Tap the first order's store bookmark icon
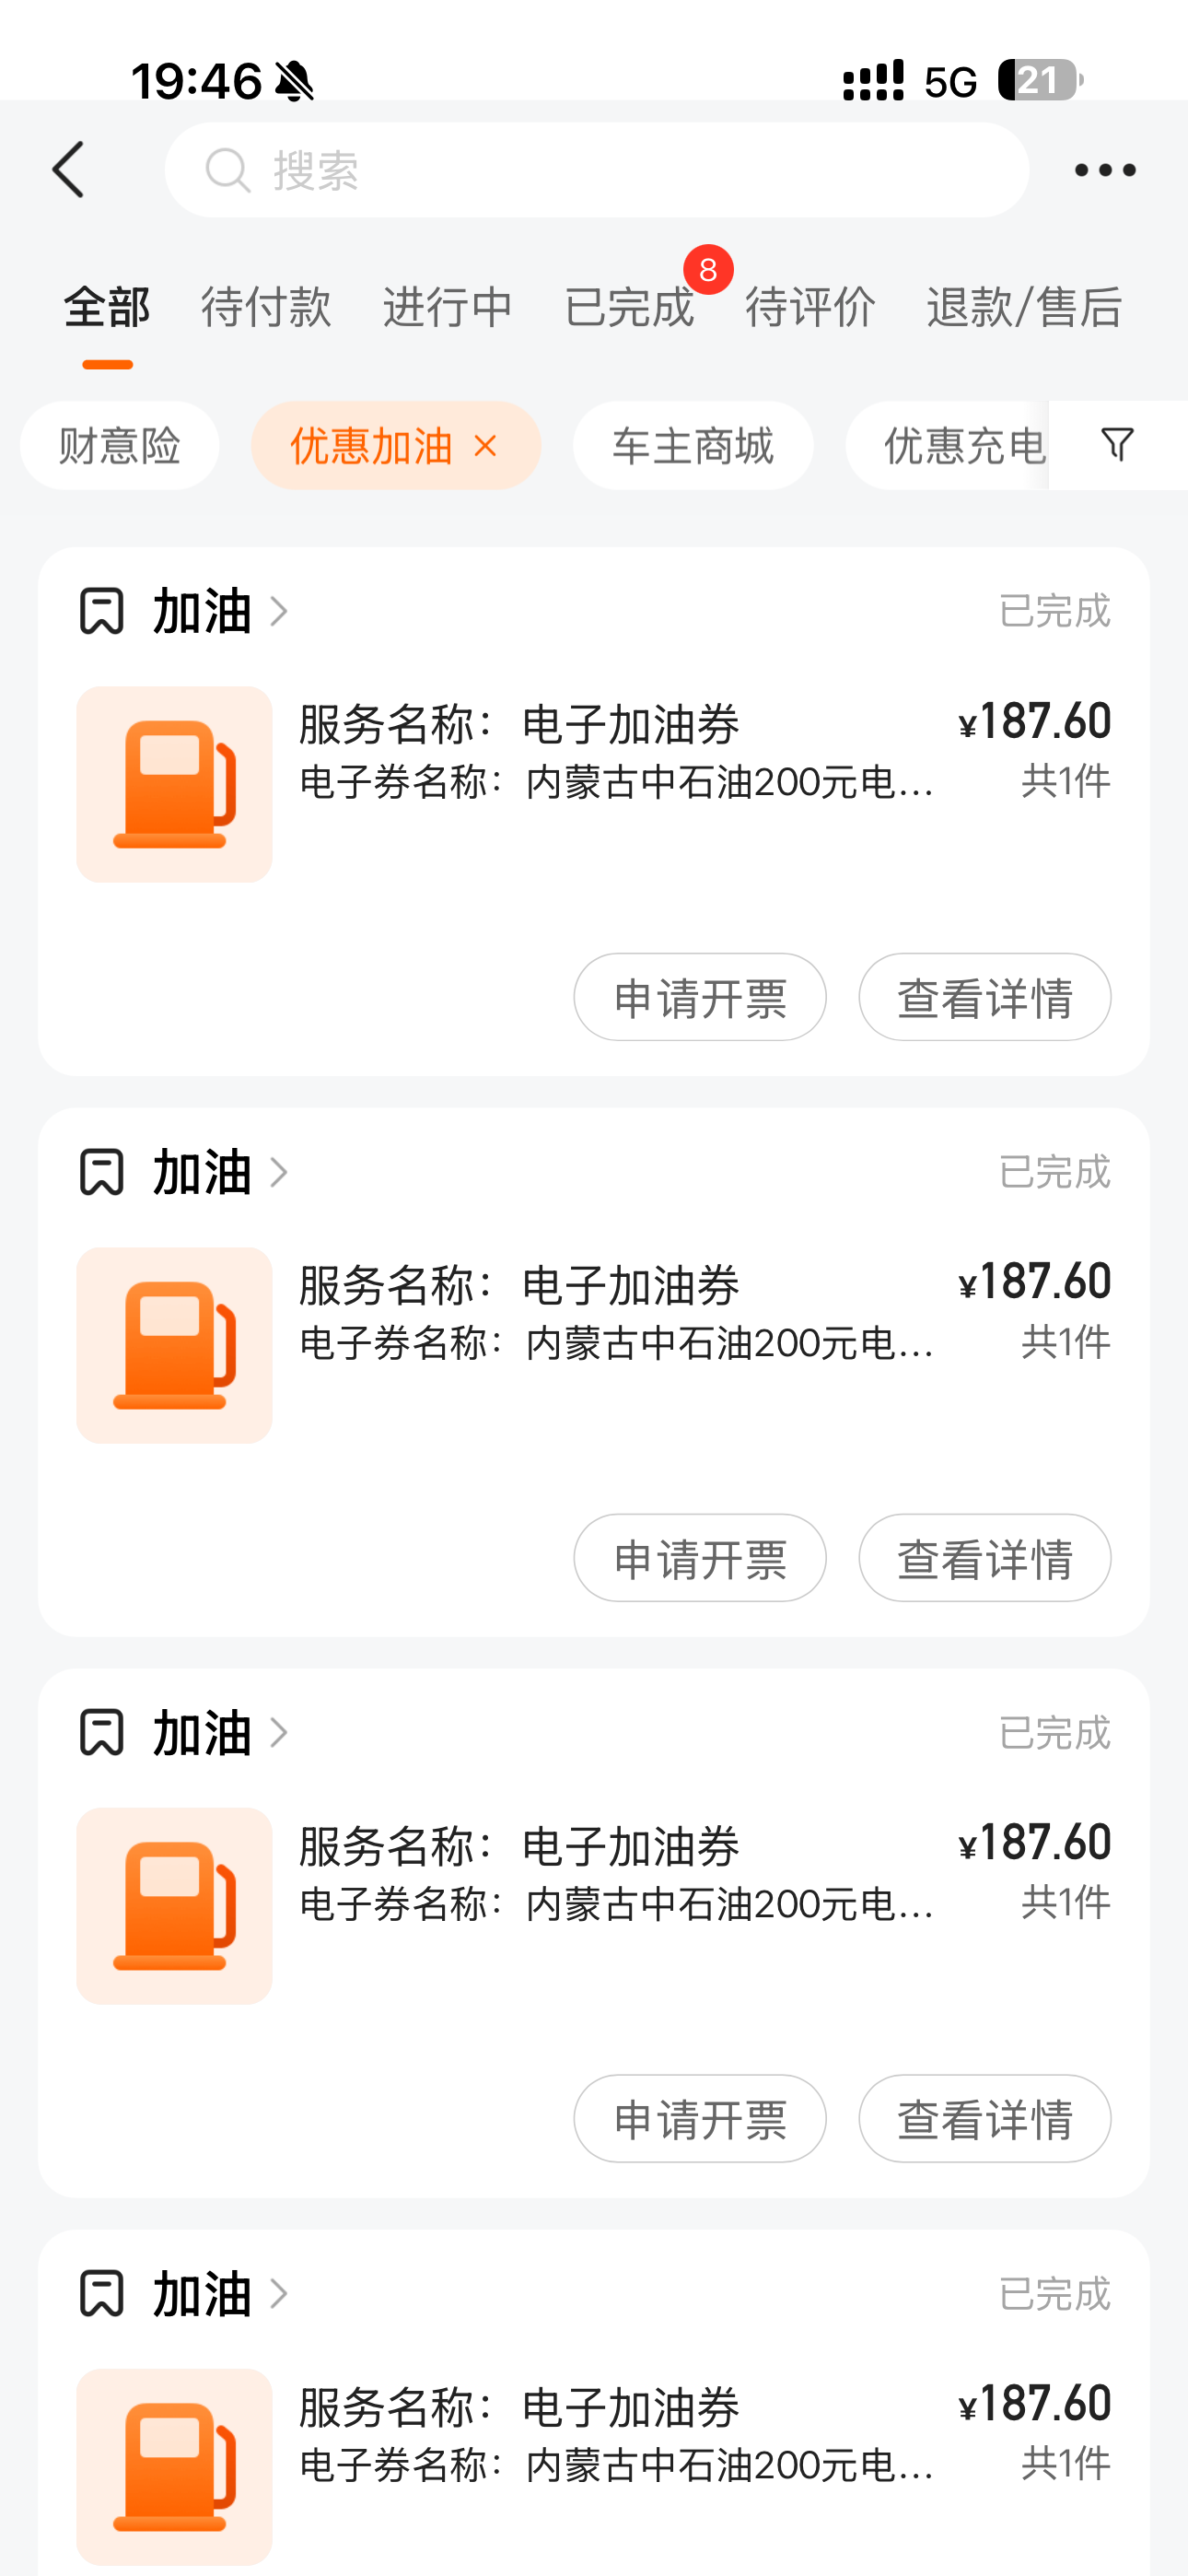 [101, 611]
